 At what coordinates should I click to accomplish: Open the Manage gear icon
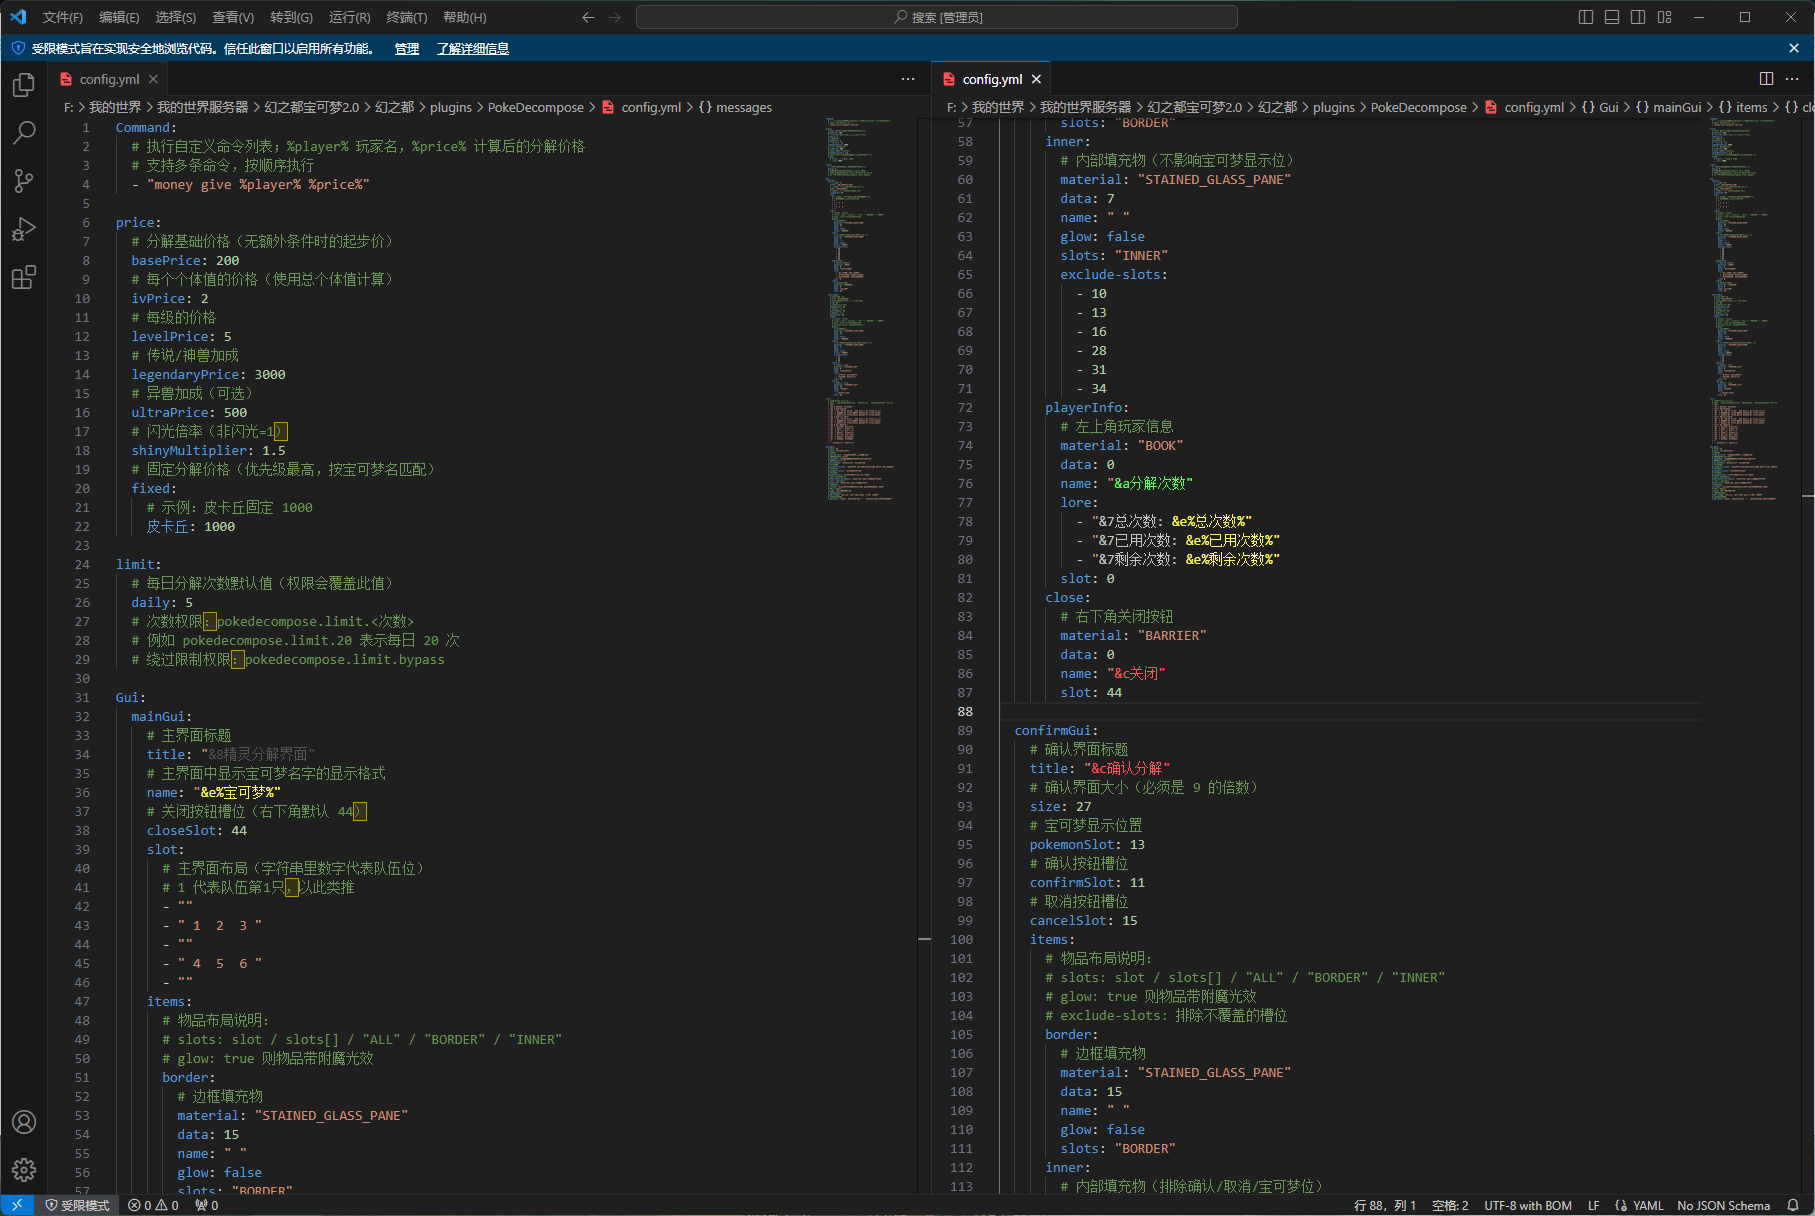24,1169
